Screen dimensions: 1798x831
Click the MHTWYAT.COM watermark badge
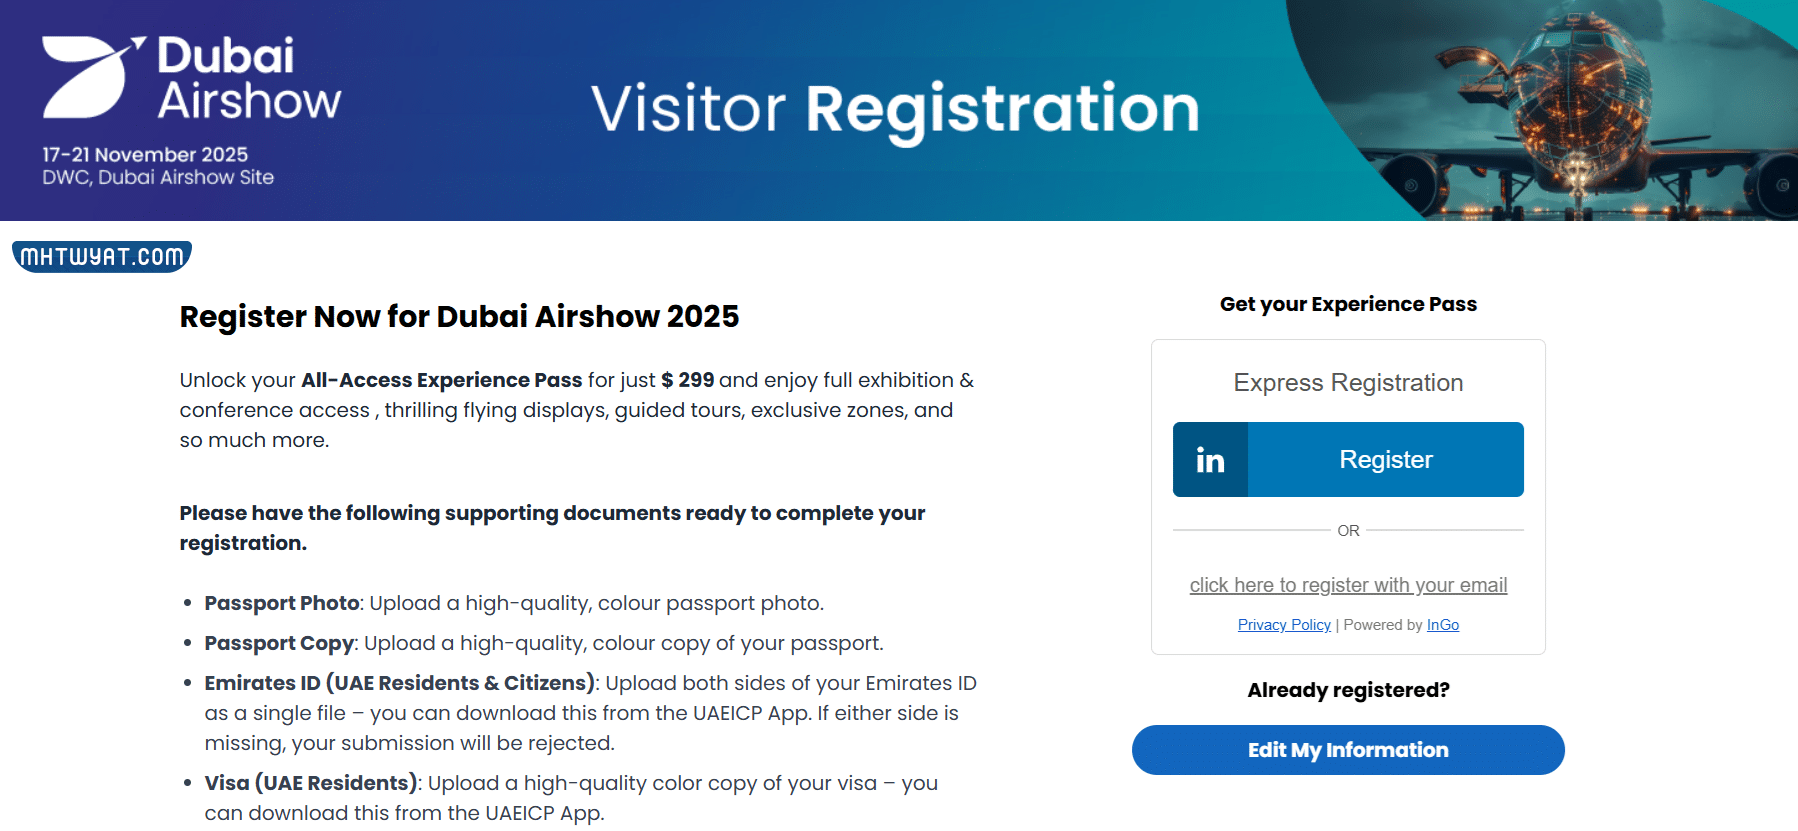pyautogui.click(x=102, y=257)
